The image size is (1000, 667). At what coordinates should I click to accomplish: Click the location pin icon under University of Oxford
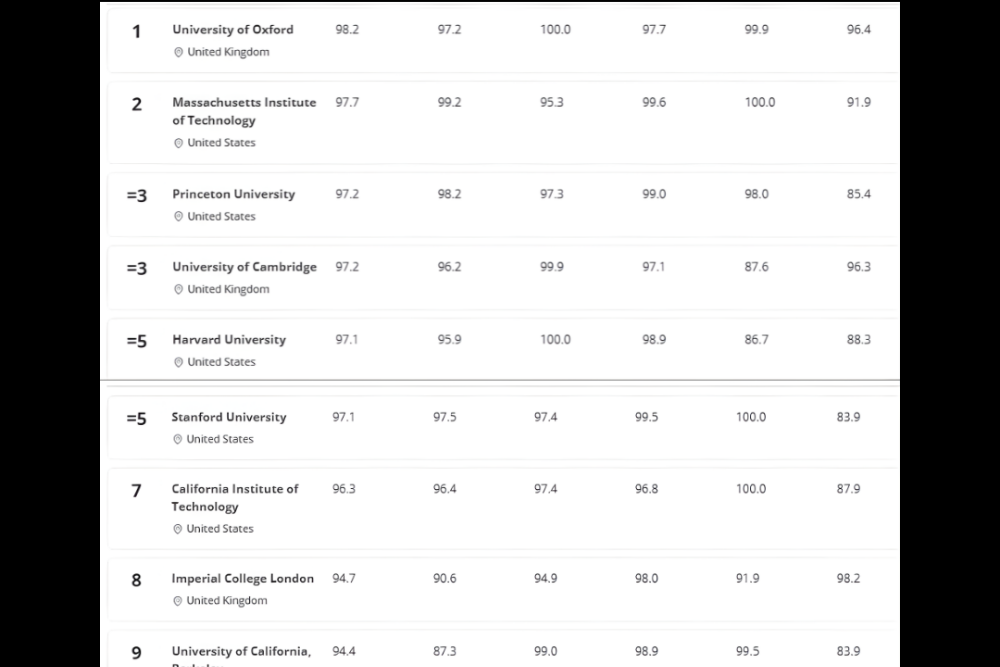point(178,52)
